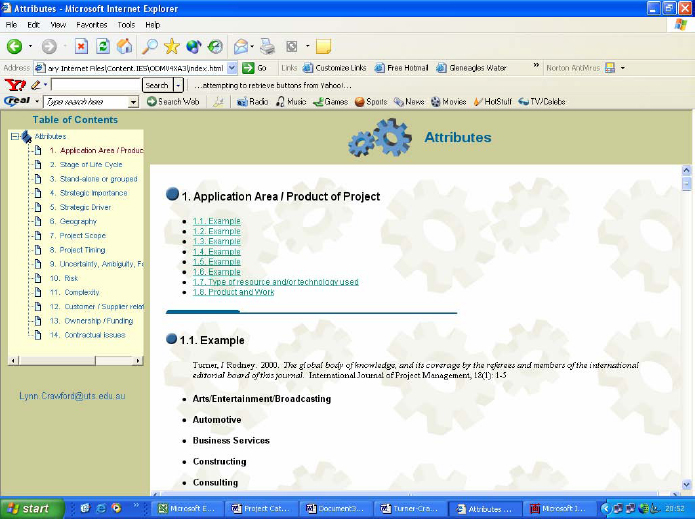Screen dimensions: 695x519
Task: Collapse the Attributes tree node
Action: (14, 137)
